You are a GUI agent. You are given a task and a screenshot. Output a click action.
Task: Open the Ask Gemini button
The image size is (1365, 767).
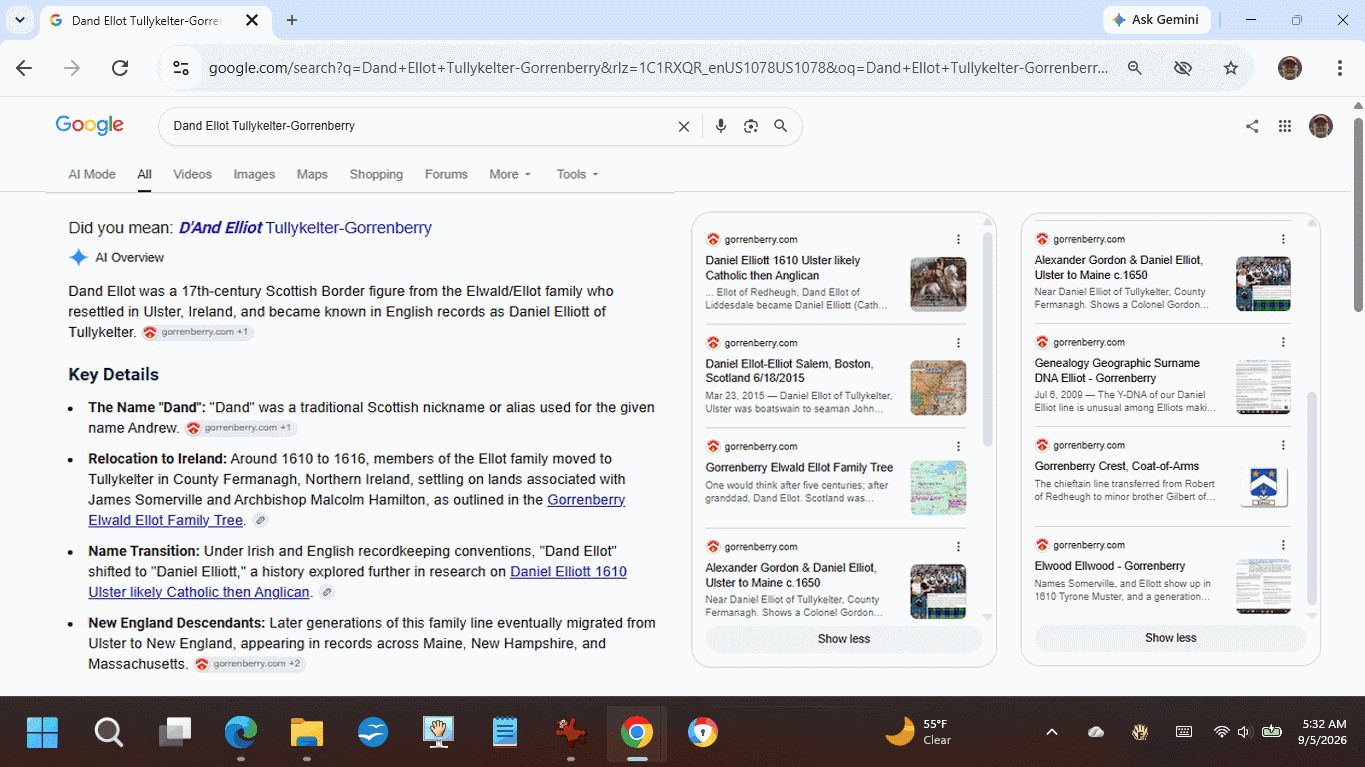coord(1157,20)
